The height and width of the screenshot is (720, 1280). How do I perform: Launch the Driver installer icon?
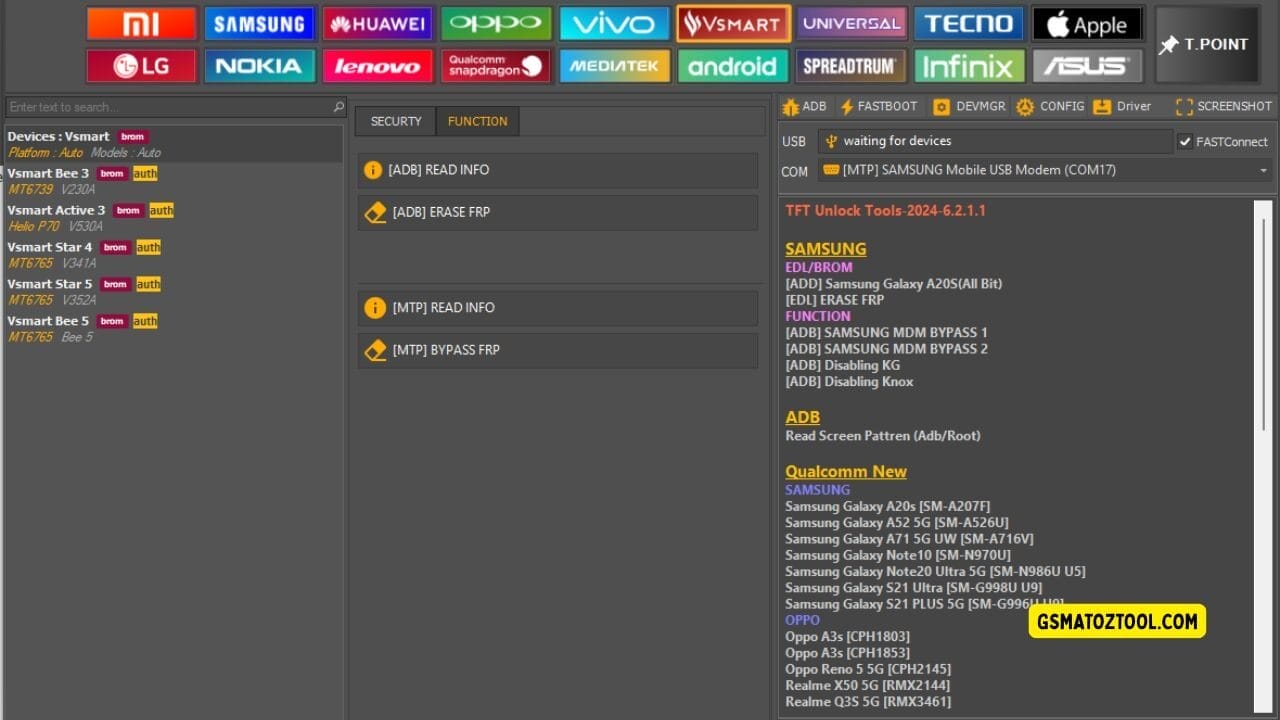point(1122,106)
